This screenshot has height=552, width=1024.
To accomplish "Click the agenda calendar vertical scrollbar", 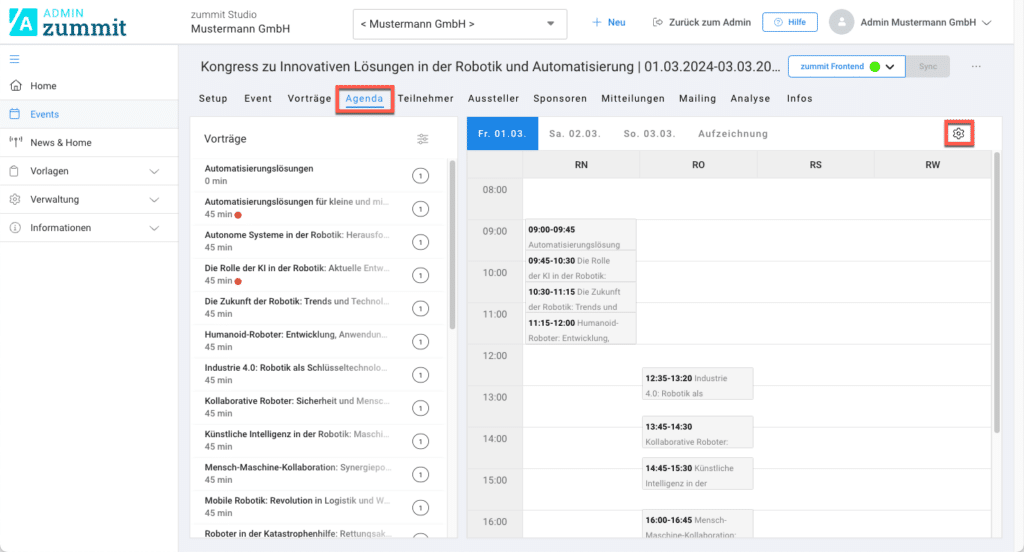I will (x=996, y=290).
